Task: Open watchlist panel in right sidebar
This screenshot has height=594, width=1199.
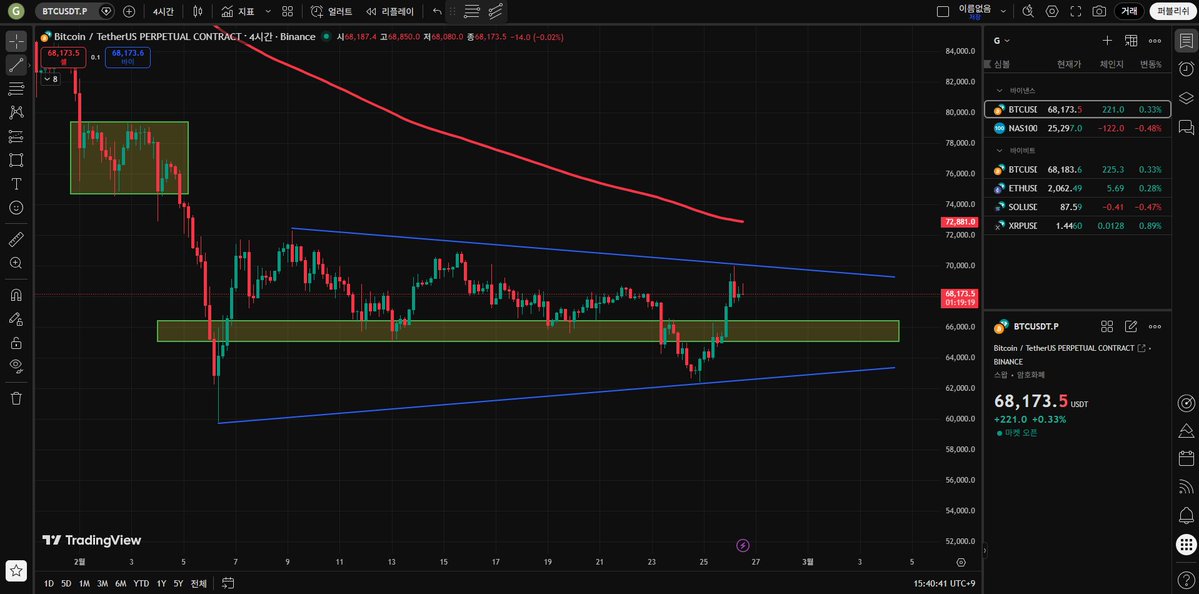Action: click(1186, 41)
